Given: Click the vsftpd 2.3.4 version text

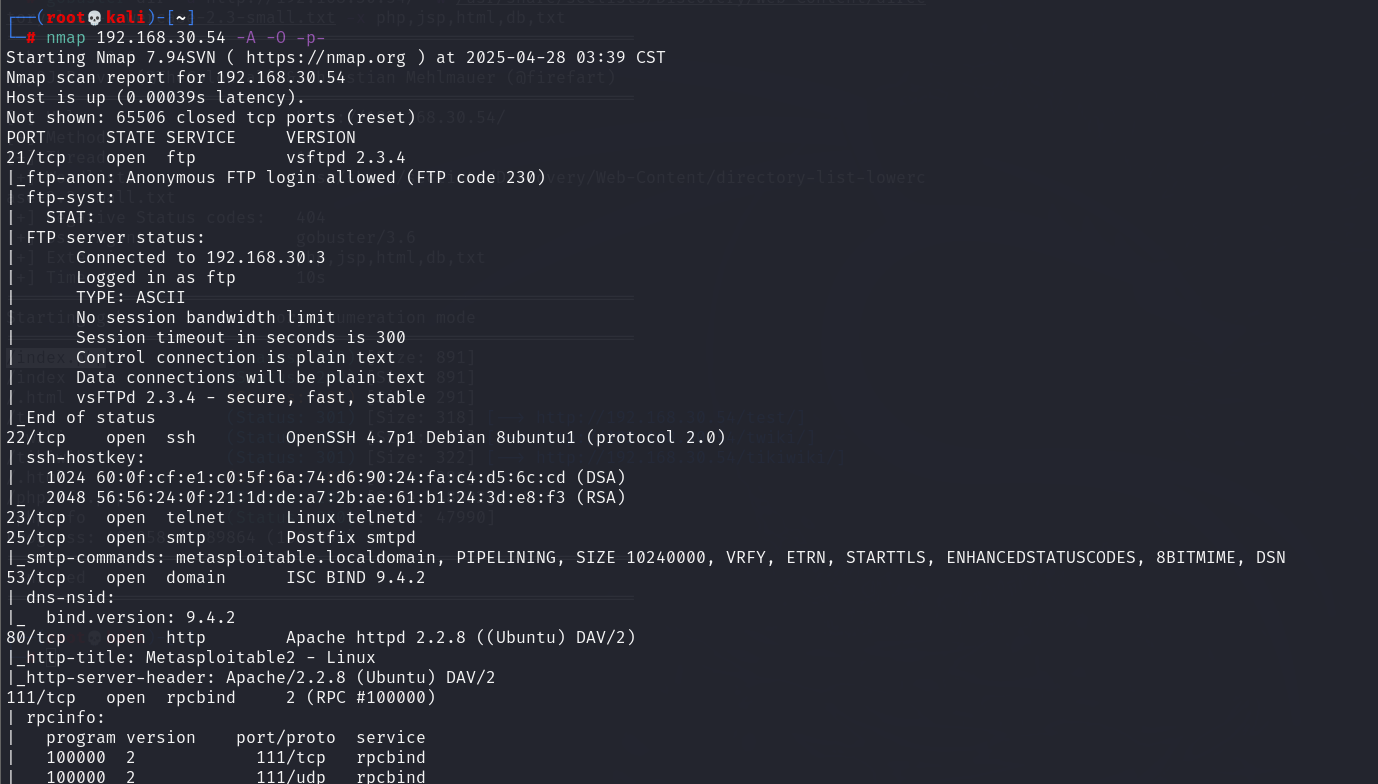Looking at the screenshot, I should pyautogui.click(x=346, y=157).
